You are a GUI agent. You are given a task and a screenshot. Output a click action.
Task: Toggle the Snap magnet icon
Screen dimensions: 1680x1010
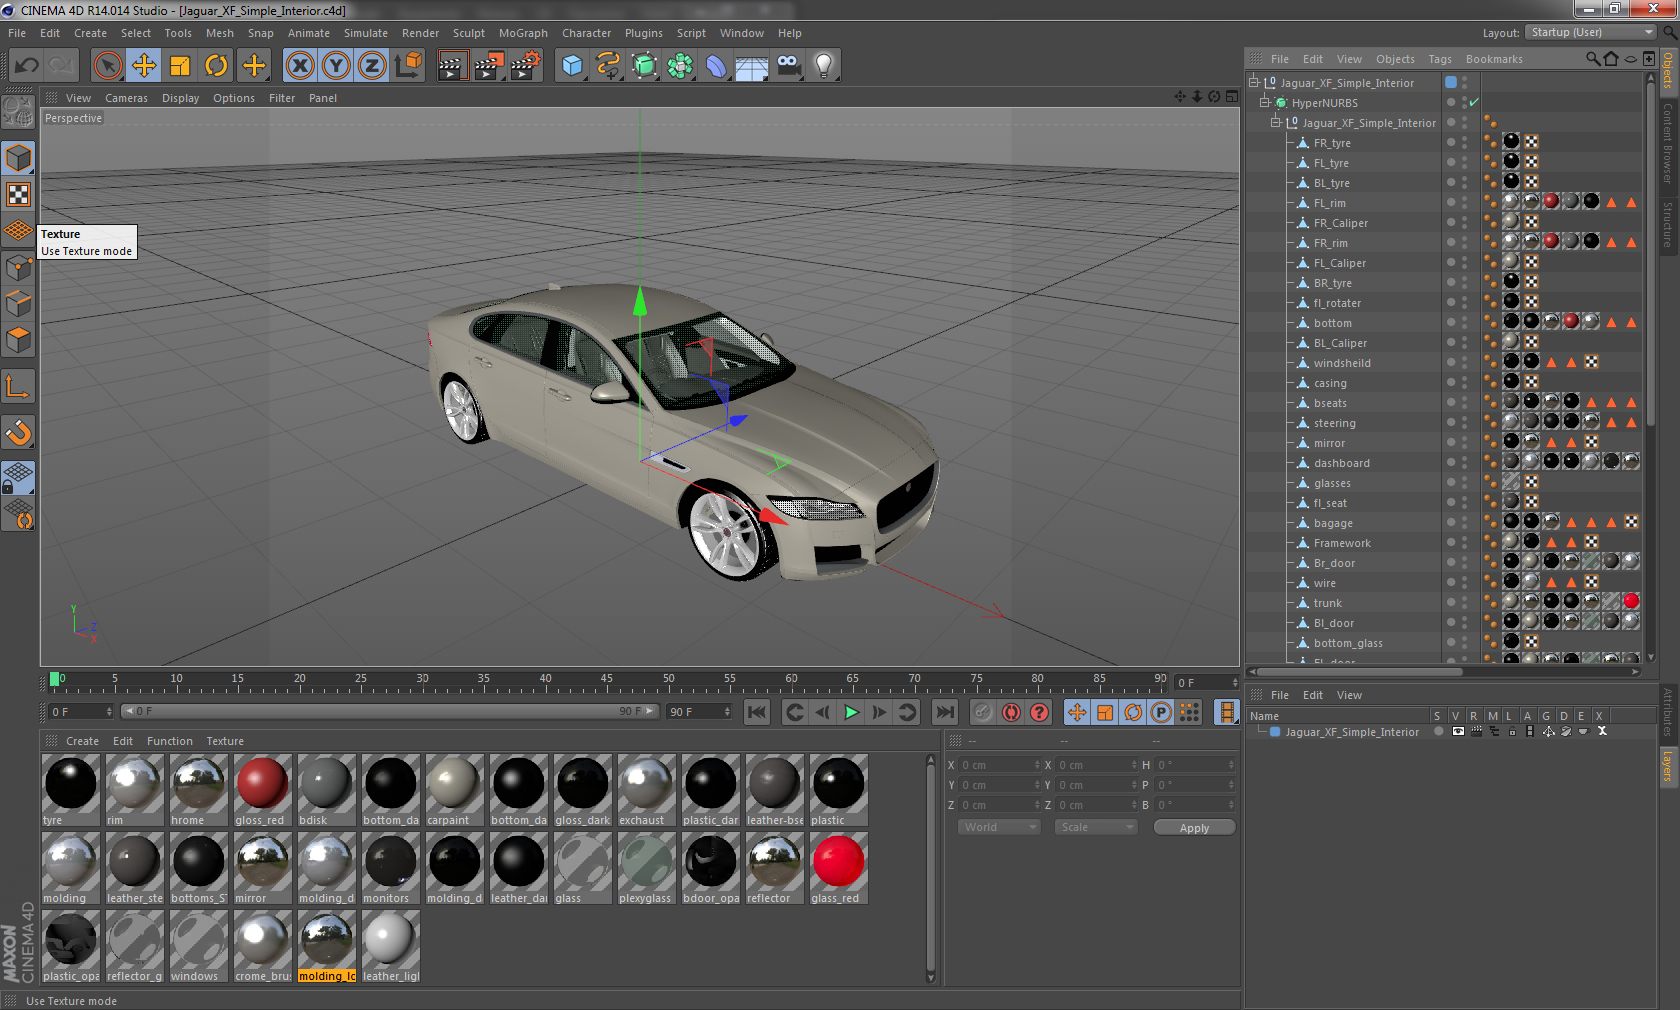[19, 432]
